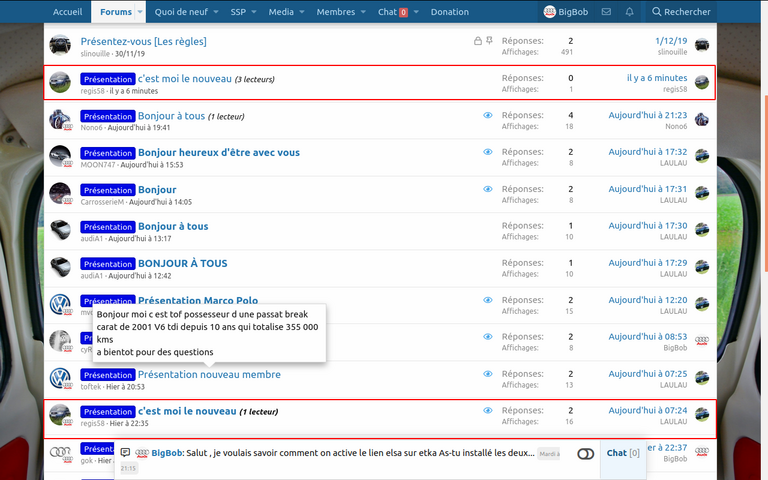Open the inbox envelope icon

606,12
